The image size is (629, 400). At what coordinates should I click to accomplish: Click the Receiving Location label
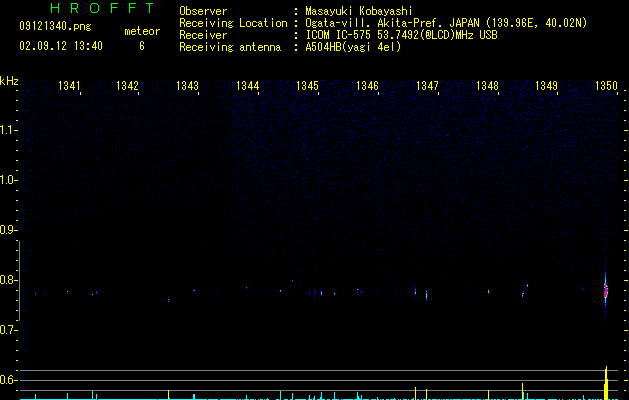233,23
